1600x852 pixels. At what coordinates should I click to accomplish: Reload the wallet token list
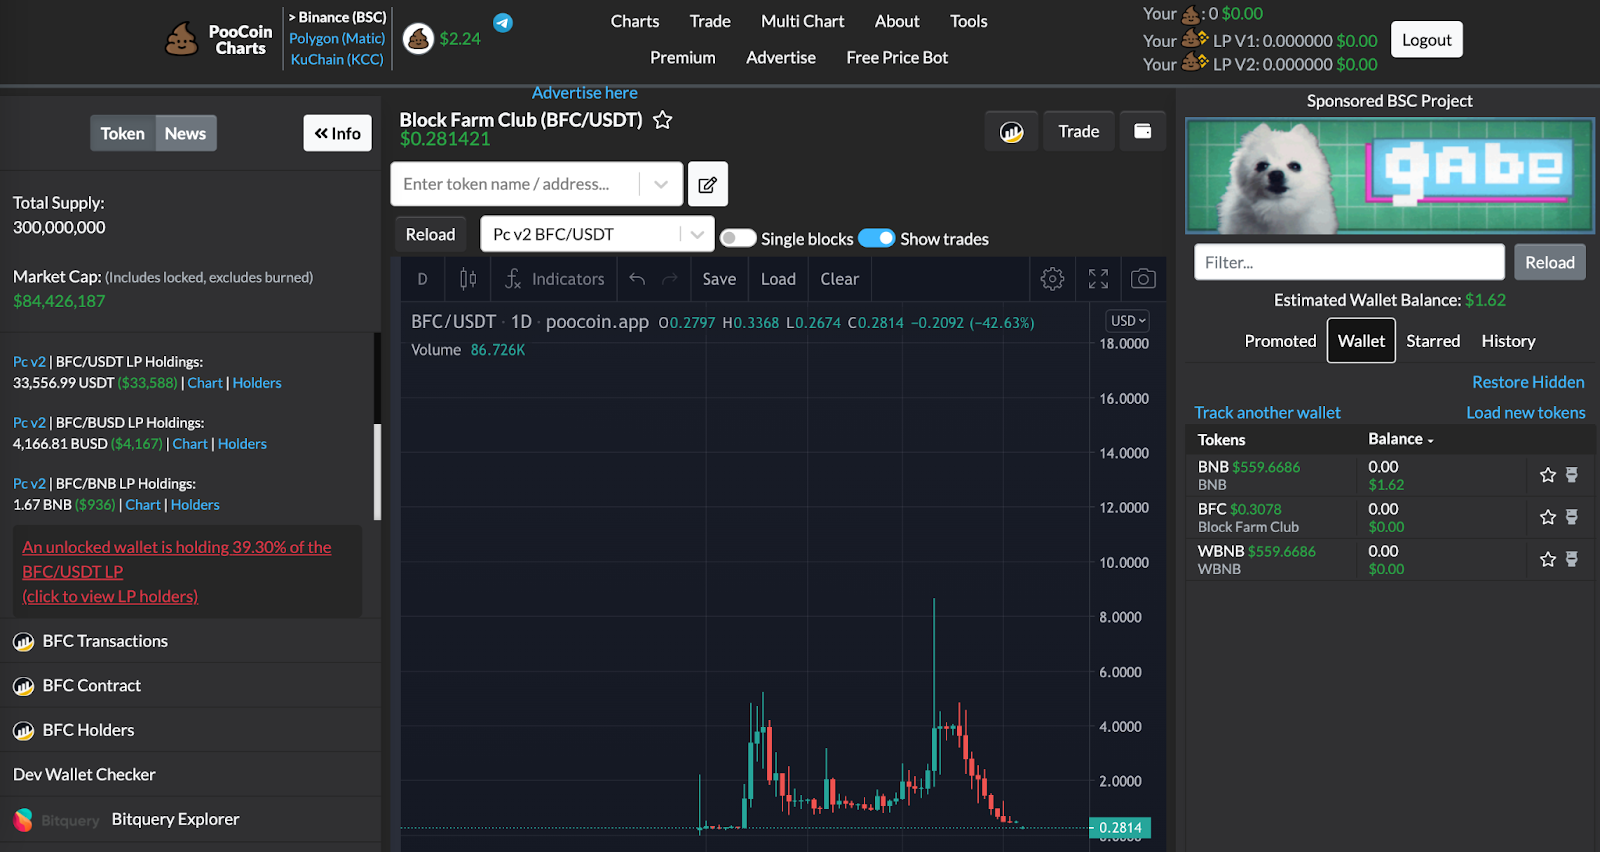pos(1550,262)
